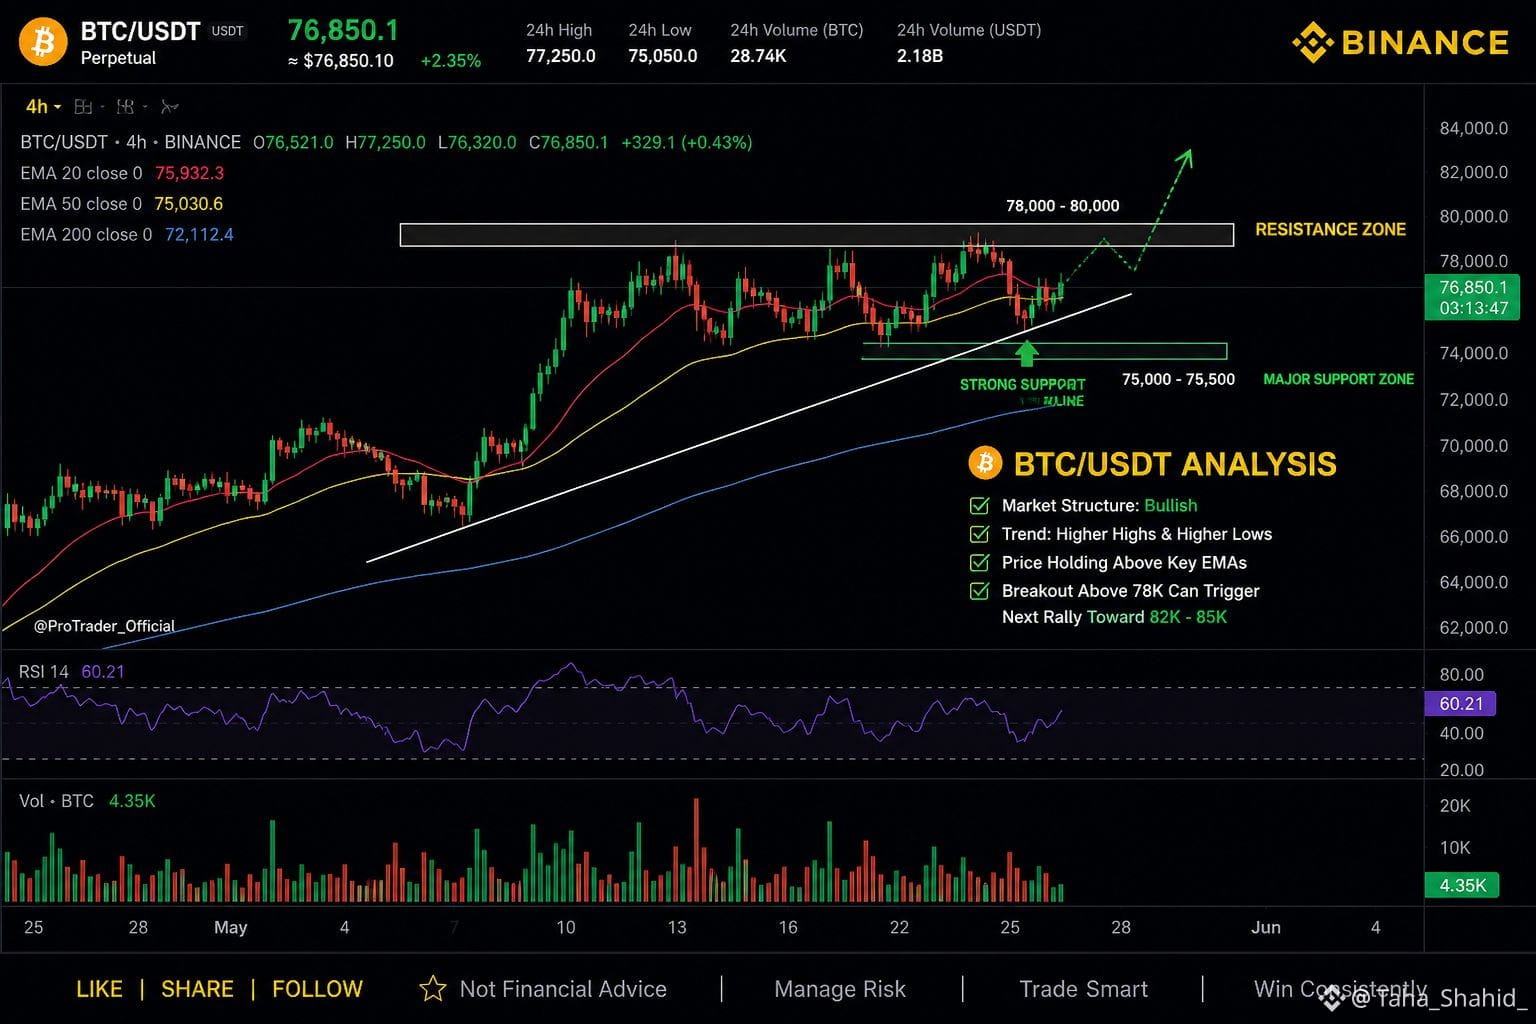Click the Manage Risk label

[840, 989]
